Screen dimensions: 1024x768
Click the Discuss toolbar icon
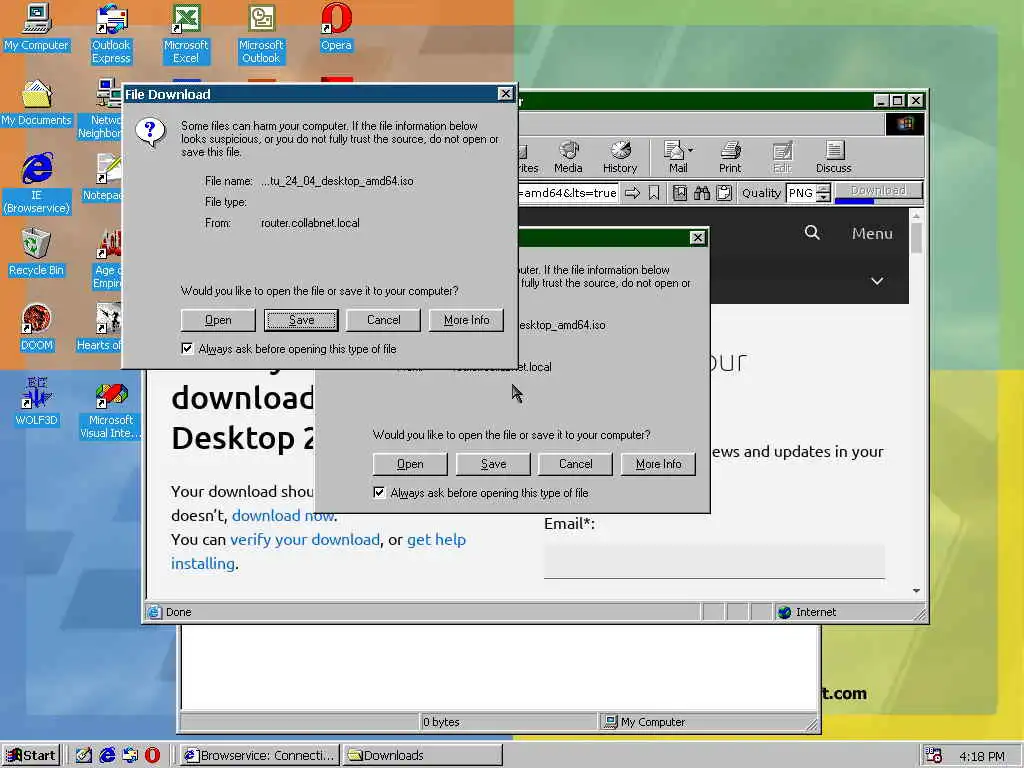pyautogui.click(x=833, y=157)
